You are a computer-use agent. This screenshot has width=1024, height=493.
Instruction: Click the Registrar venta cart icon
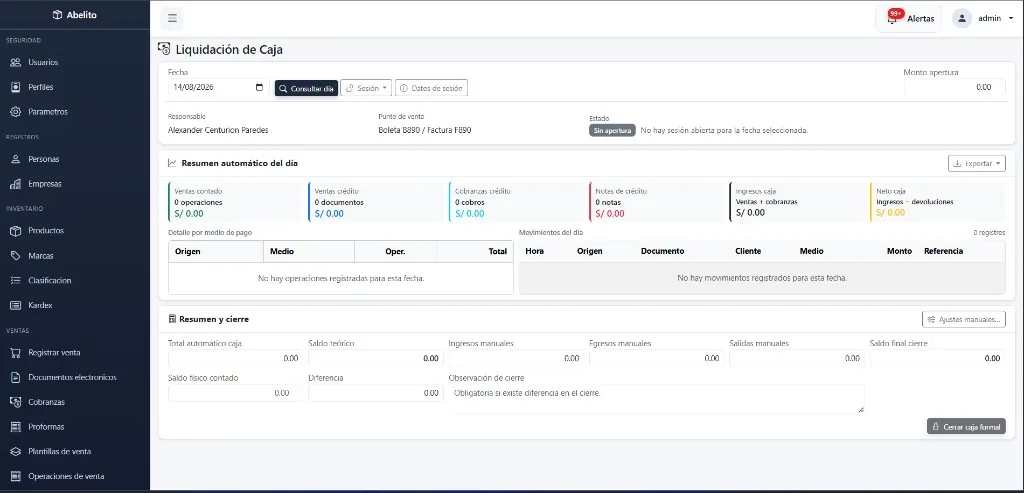pyautogui.click(x=16, y=353)
